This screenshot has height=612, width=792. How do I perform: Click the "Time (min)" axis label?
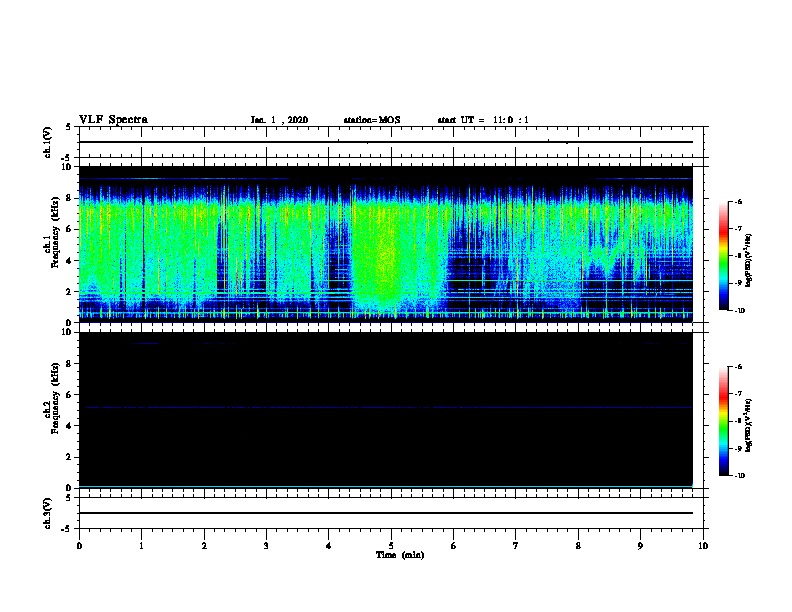400,555
